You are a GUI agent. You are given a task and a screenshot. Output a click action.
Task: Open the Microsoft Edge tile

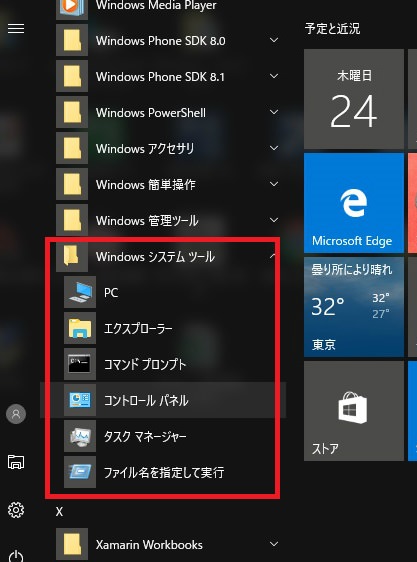(354, 203)
